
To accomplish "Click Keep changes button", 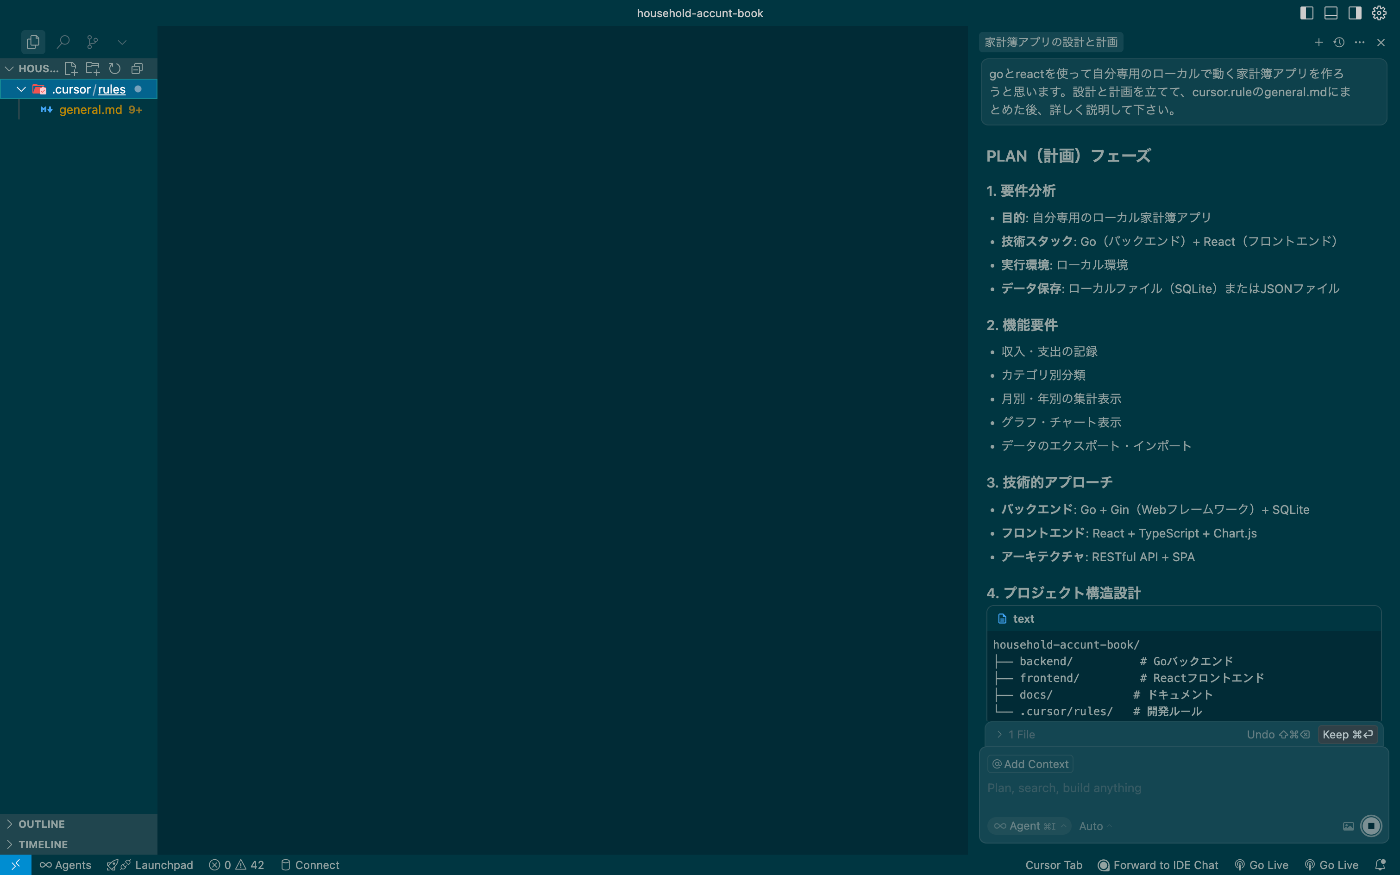I will click(x=1348, y=735).
